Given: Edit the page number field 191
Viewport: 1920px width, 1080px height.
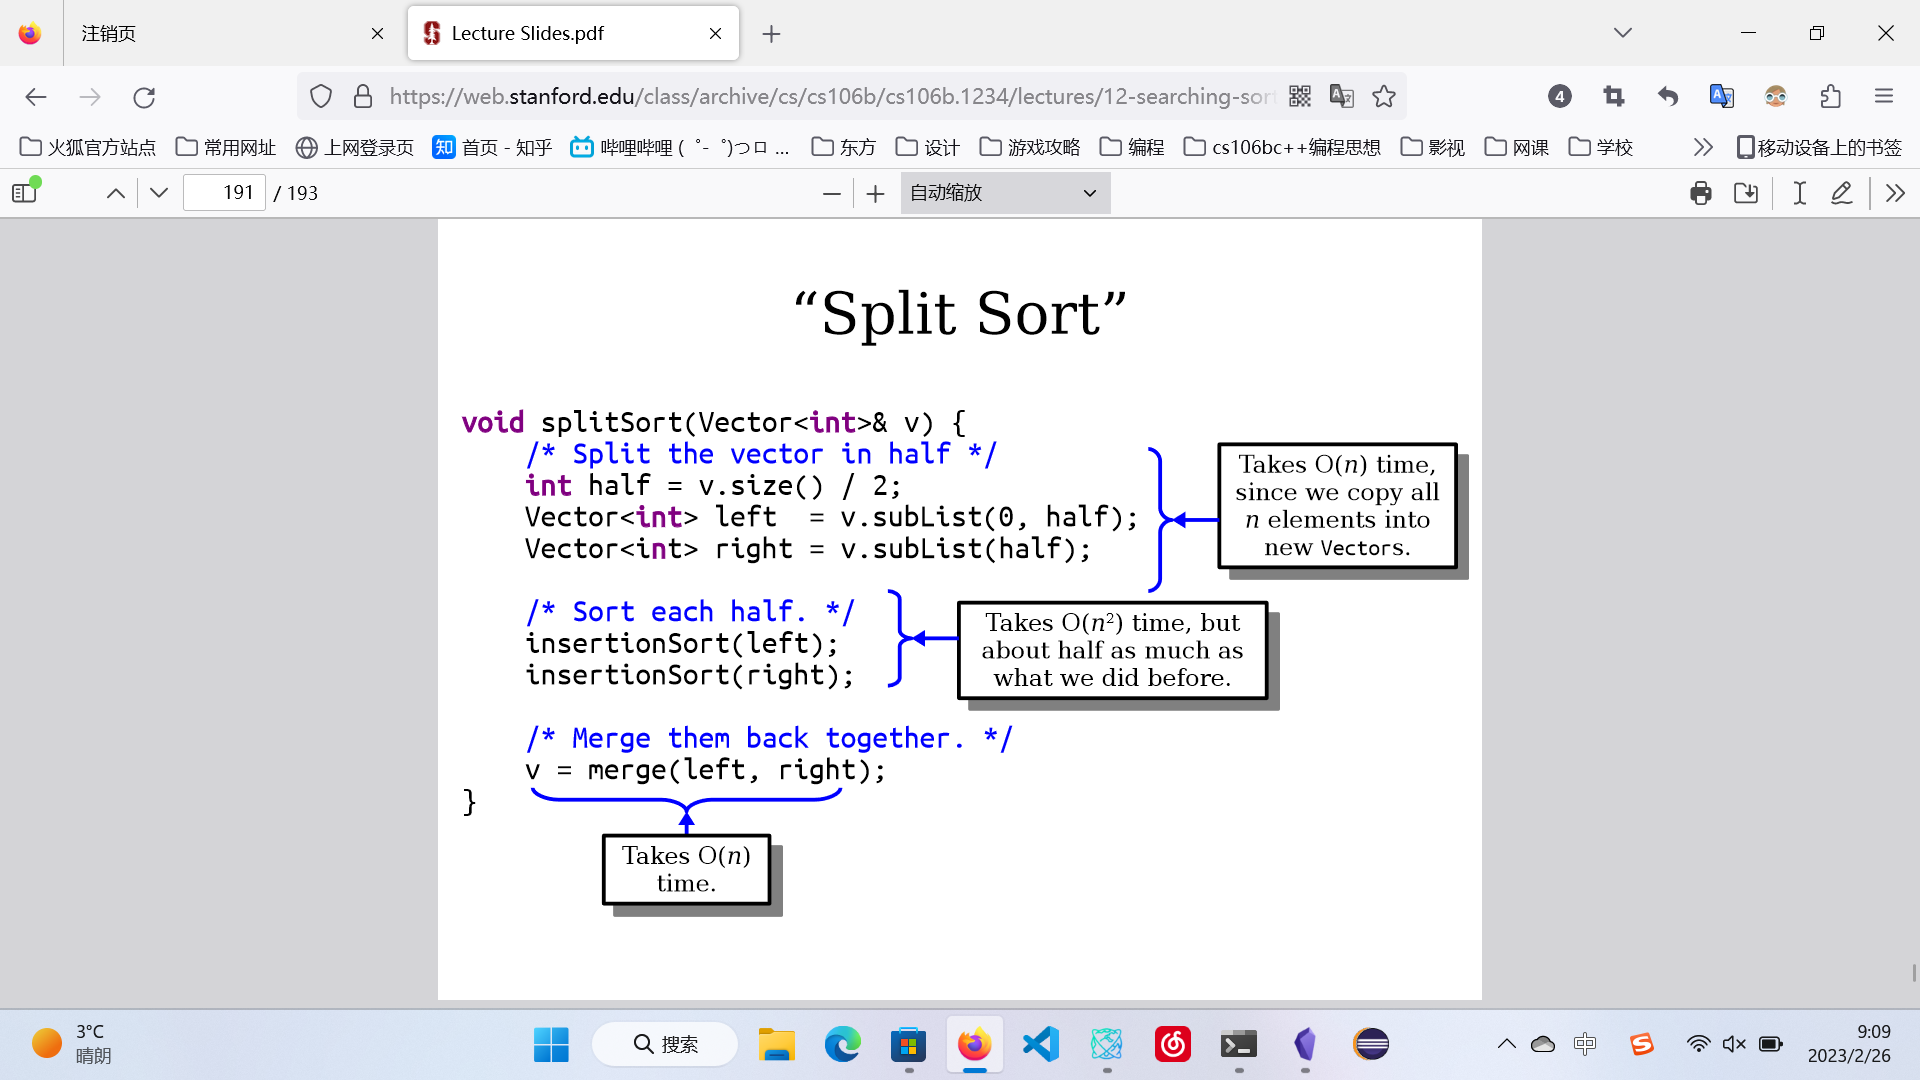Looking at the screenshot, I should coord(225,193).
